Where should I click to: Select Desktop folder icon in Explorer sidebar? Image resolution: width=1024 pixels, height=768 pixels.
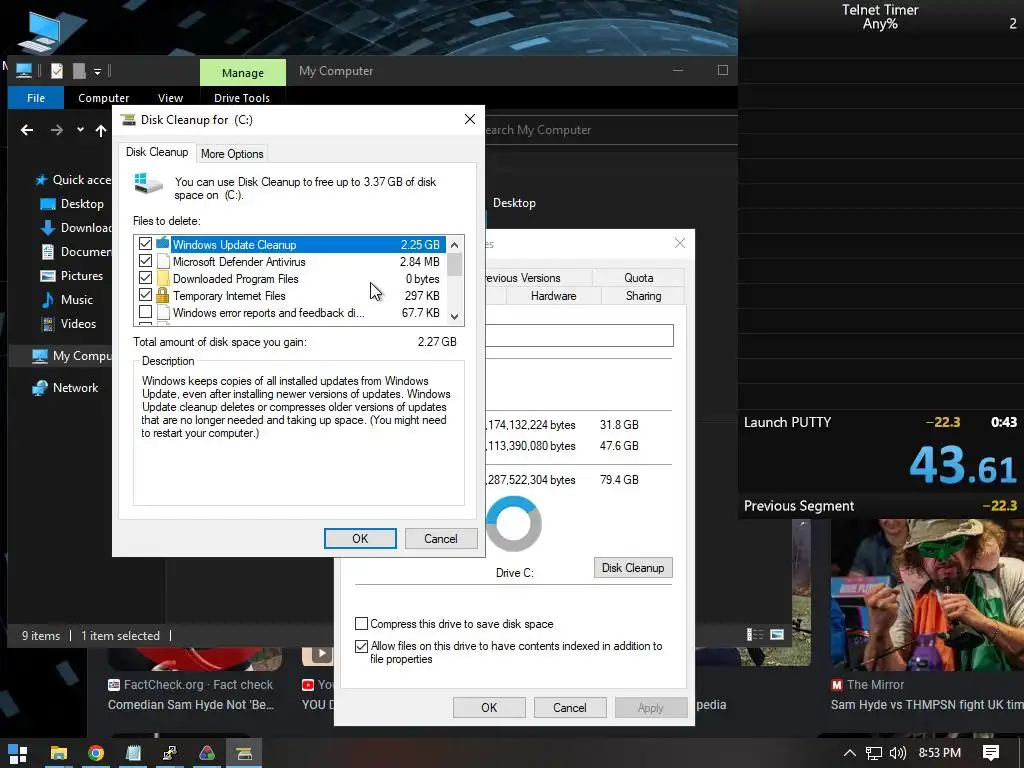[x=48, y=204]
